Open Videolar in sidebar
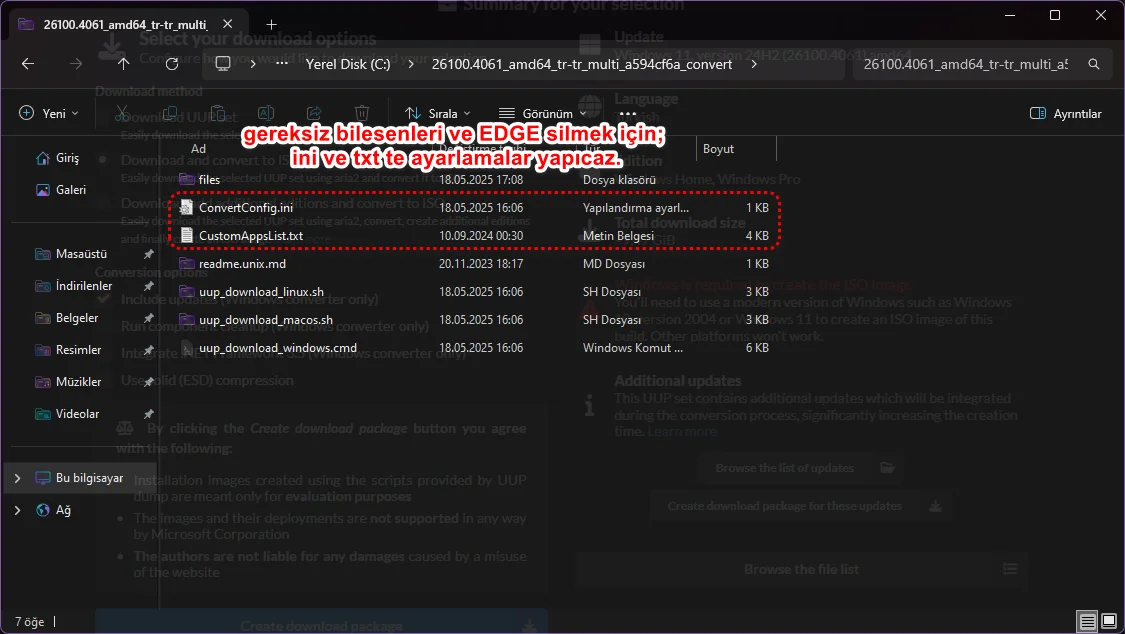The height and width of the screenshot is (634, 1125). [x=67, y=414]
